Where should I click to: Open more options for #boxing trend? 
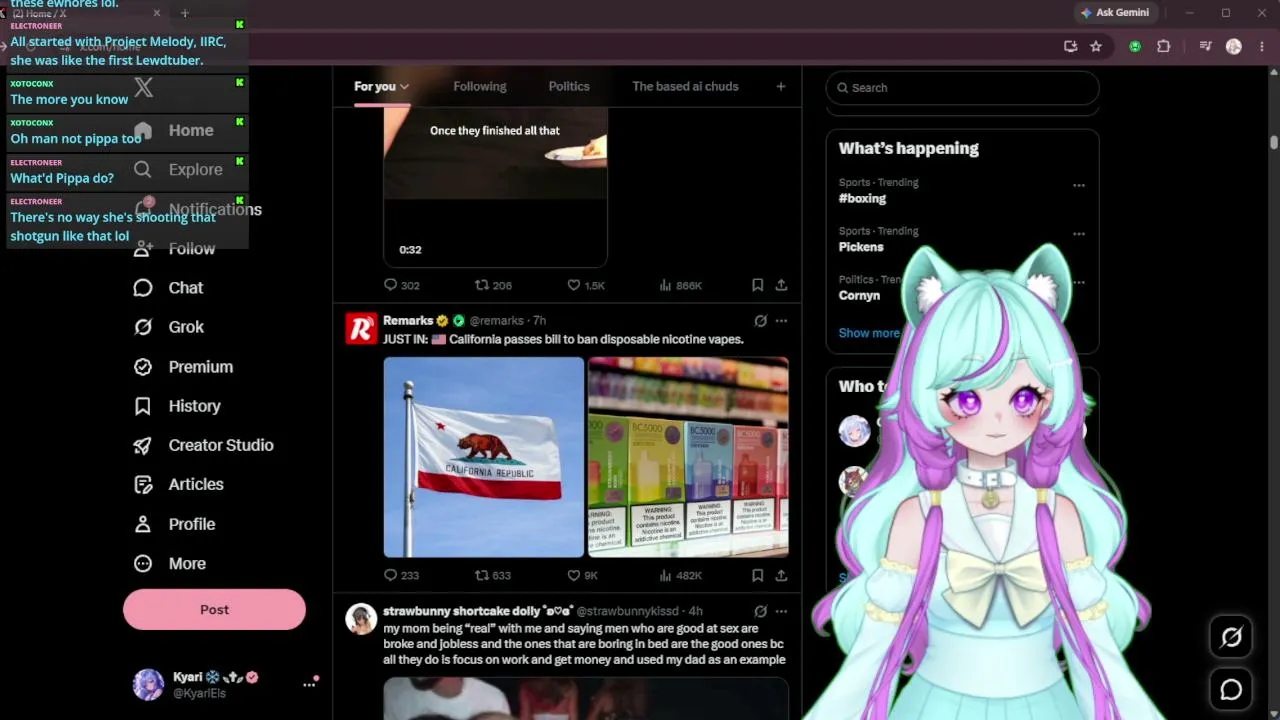pyautogui.click(x=1079, y=185)
